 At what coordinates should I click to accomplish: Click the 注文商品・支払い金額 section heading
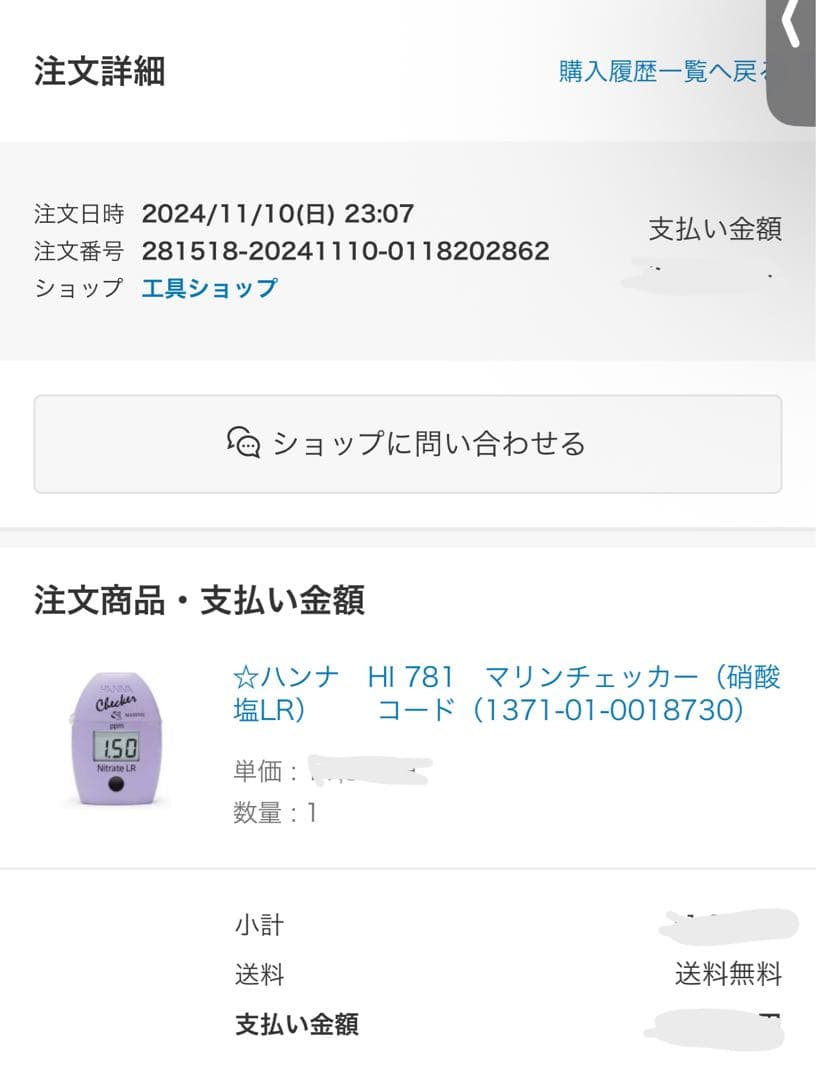(x=200, y=600)
